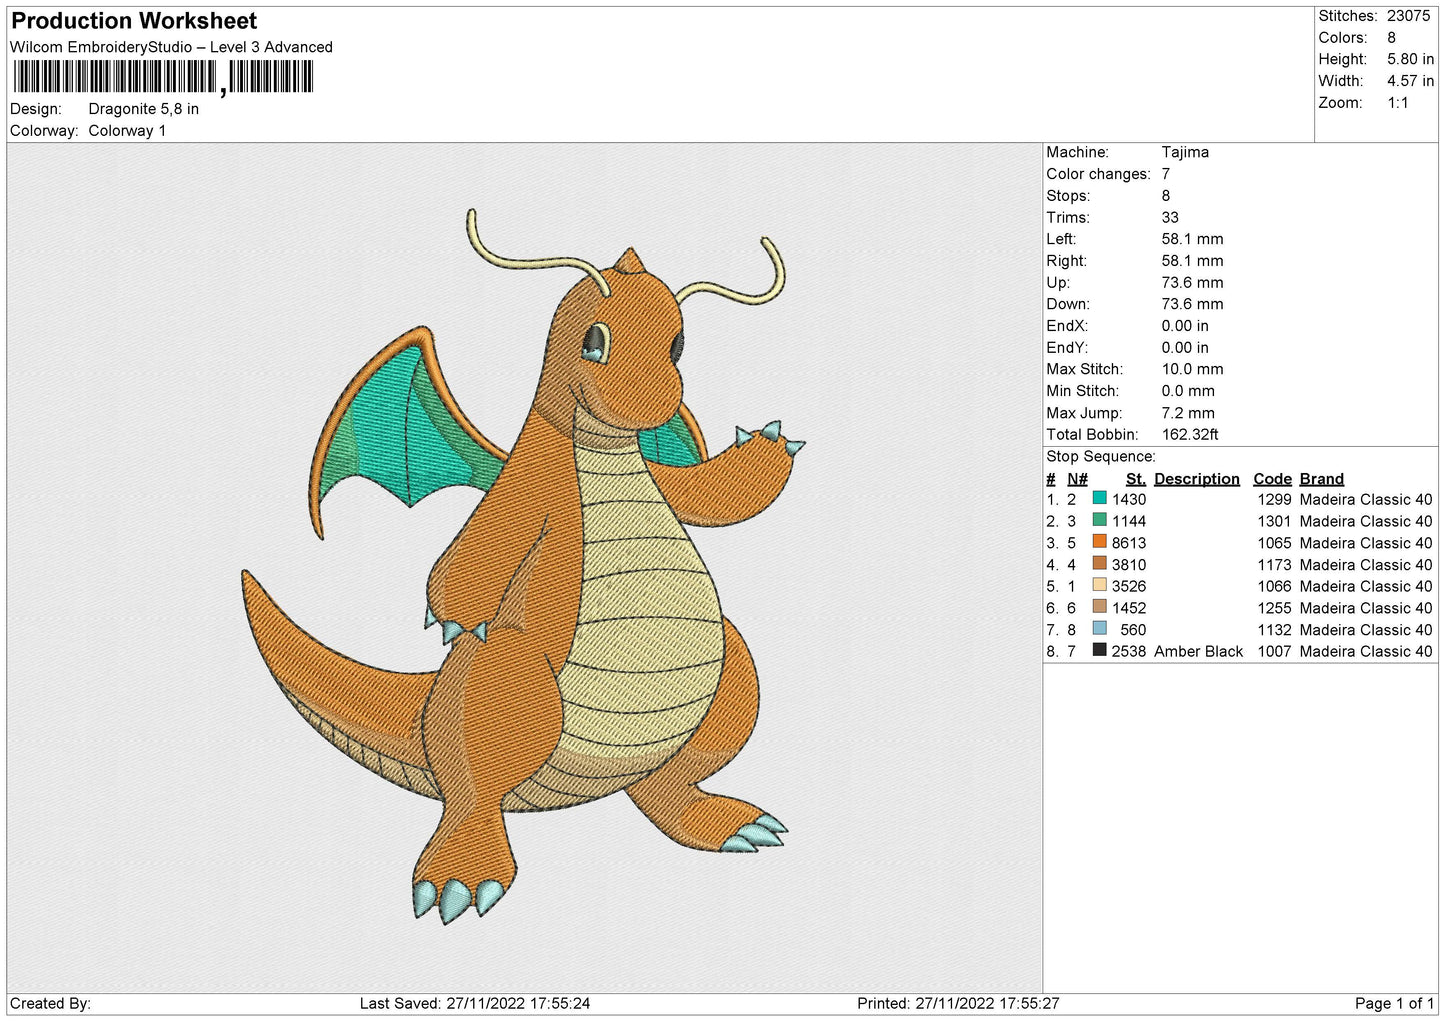Image resolution: width=1445 pixels, height=1021 pixels.
Task: Click the orange 1065 thread swatch
Action: pyautogui.click(x=1100, y=542)
